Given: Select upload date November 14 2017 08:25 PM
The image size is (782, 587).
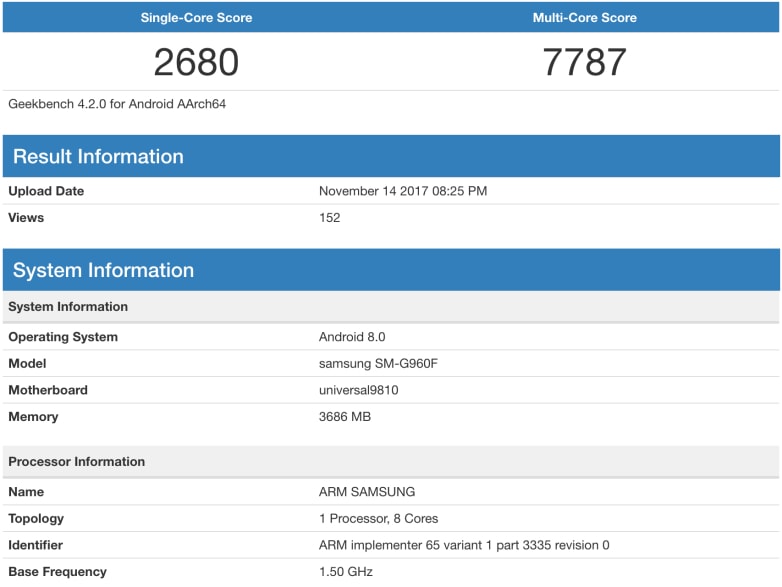Looking at the screenshot, I should [403, 191].
